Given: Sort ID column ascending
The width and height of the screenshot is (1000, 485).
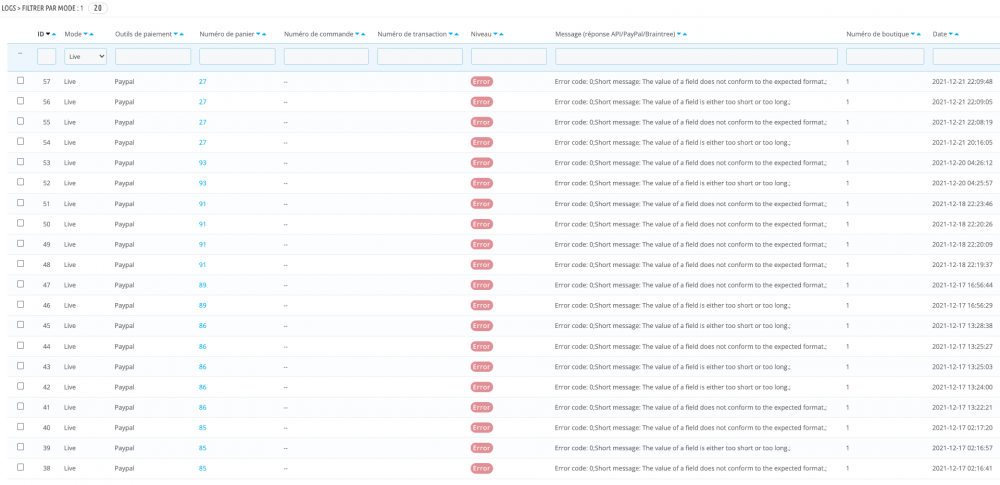Looking at the screenshot, I should coord(54,34).
